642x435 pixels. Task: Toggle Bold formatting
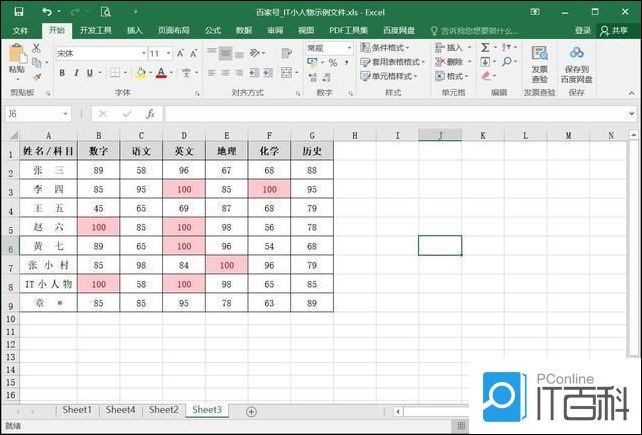click(62, 73)
